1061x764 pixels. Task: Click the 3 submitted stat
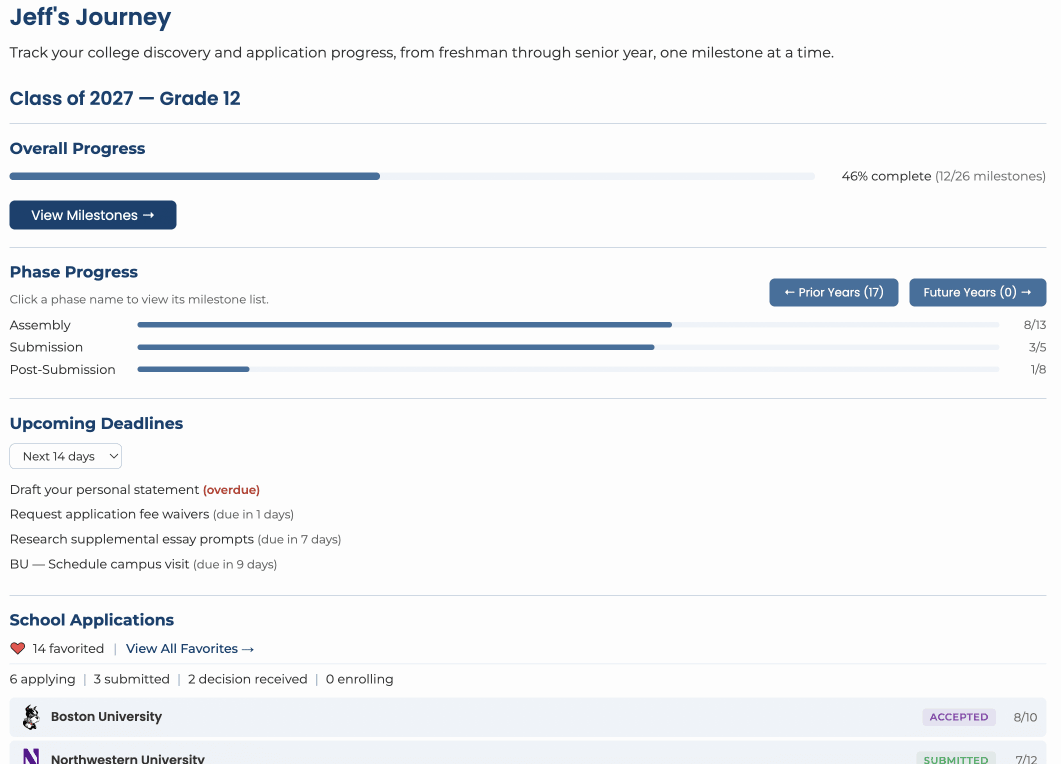click(131, 679)
